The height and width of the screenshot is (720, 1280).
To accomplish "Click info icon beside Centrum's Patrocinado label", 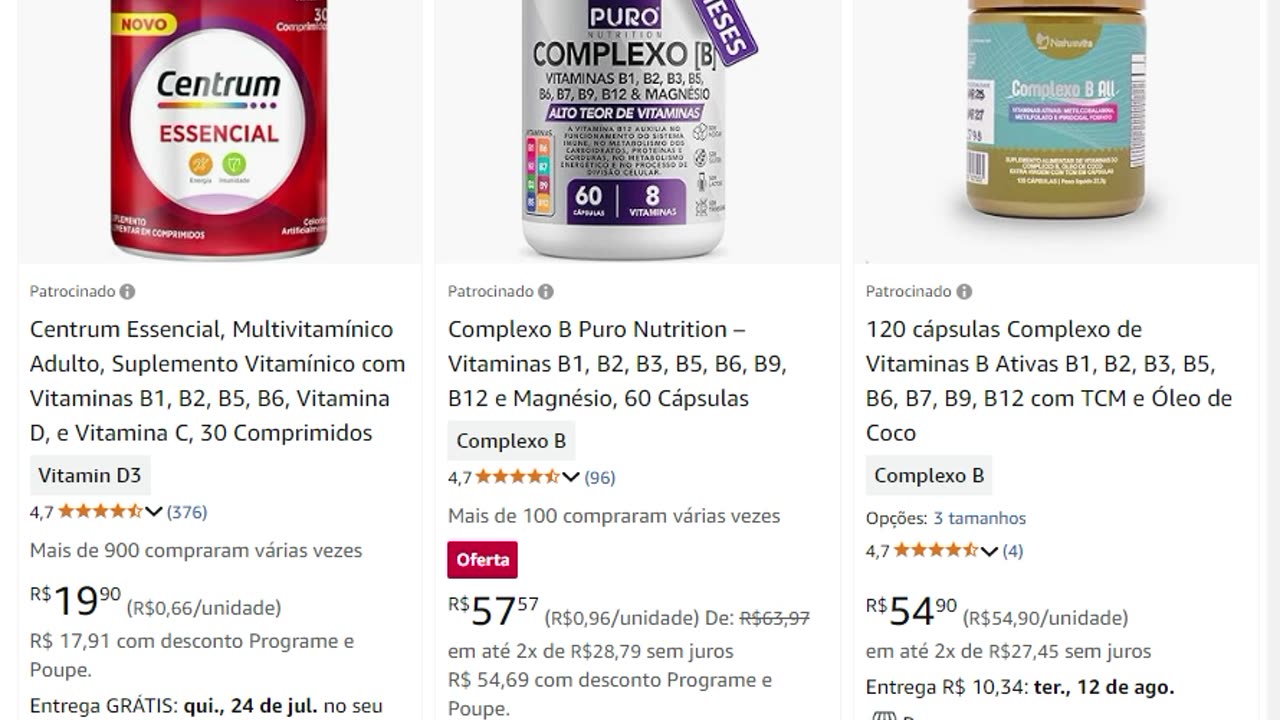I will (x=127, y=292).
